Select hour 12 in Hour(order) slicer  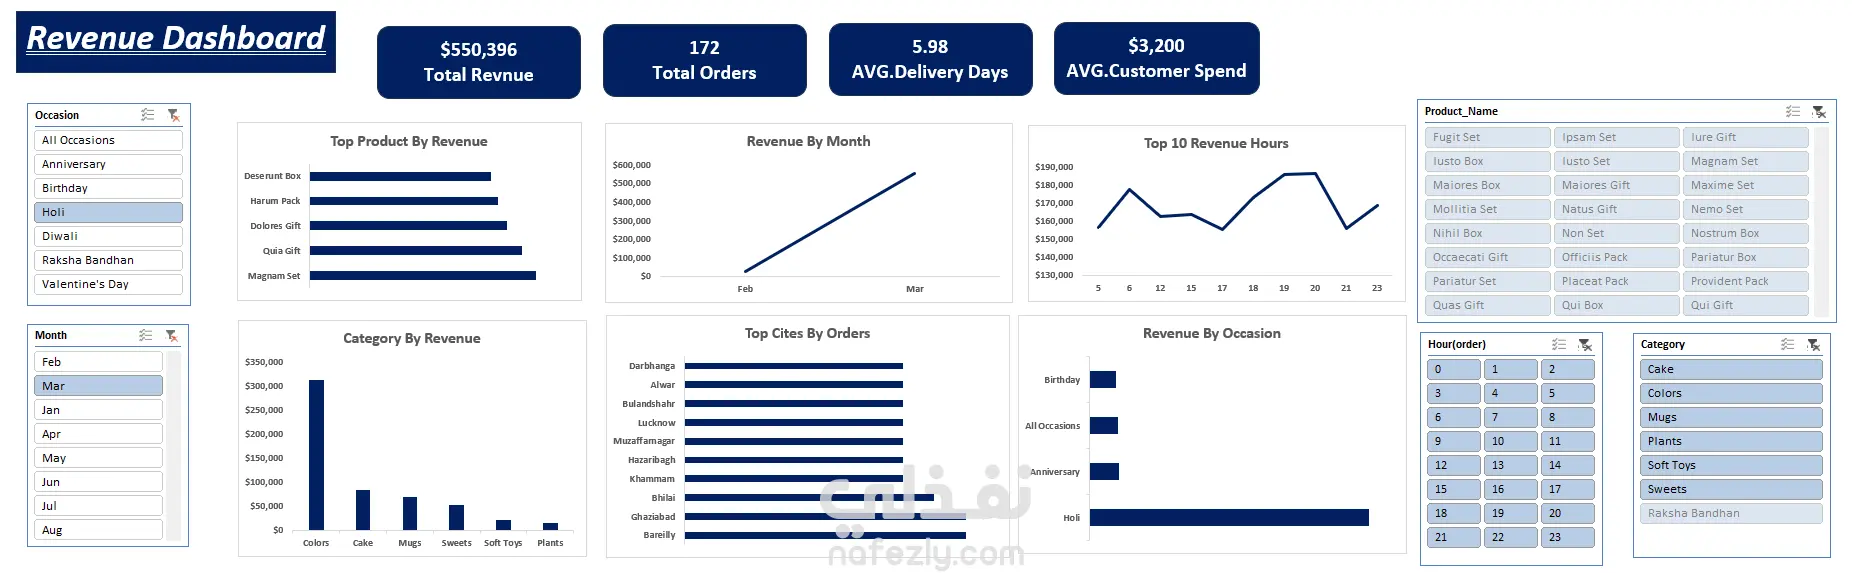point(1454,465)
